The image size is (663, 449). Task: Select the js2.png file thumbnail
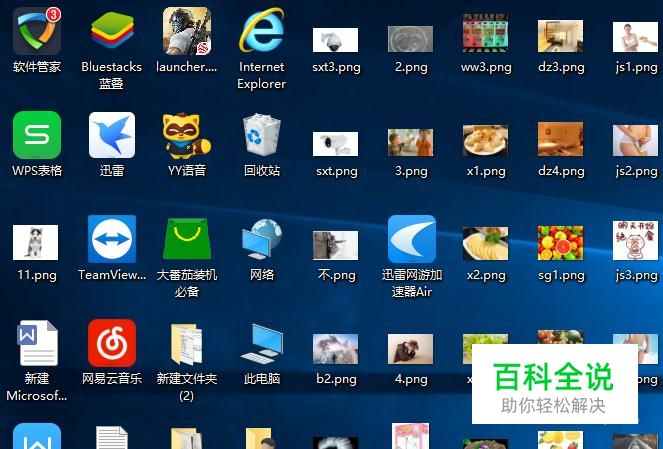[636, 140]
